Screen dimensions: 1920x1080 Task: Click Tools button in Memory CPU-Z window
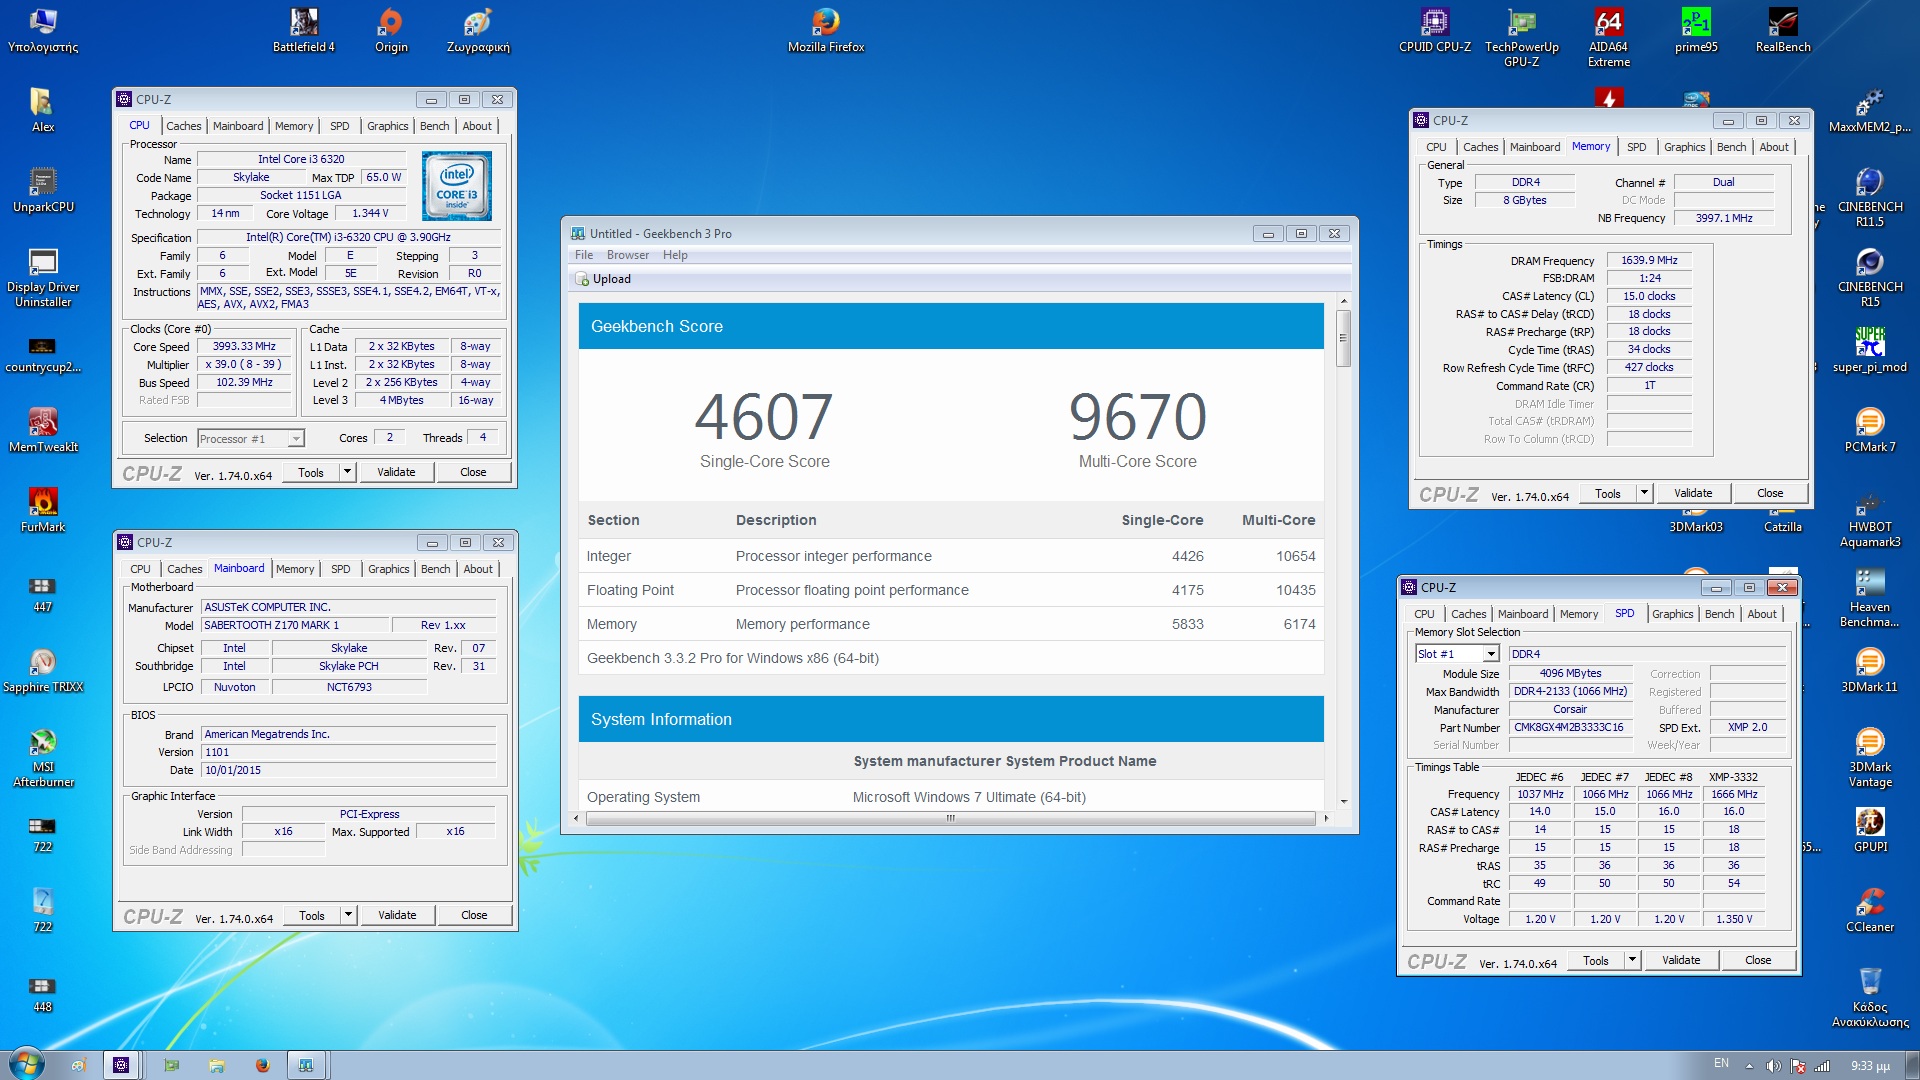pos(1607,493)
